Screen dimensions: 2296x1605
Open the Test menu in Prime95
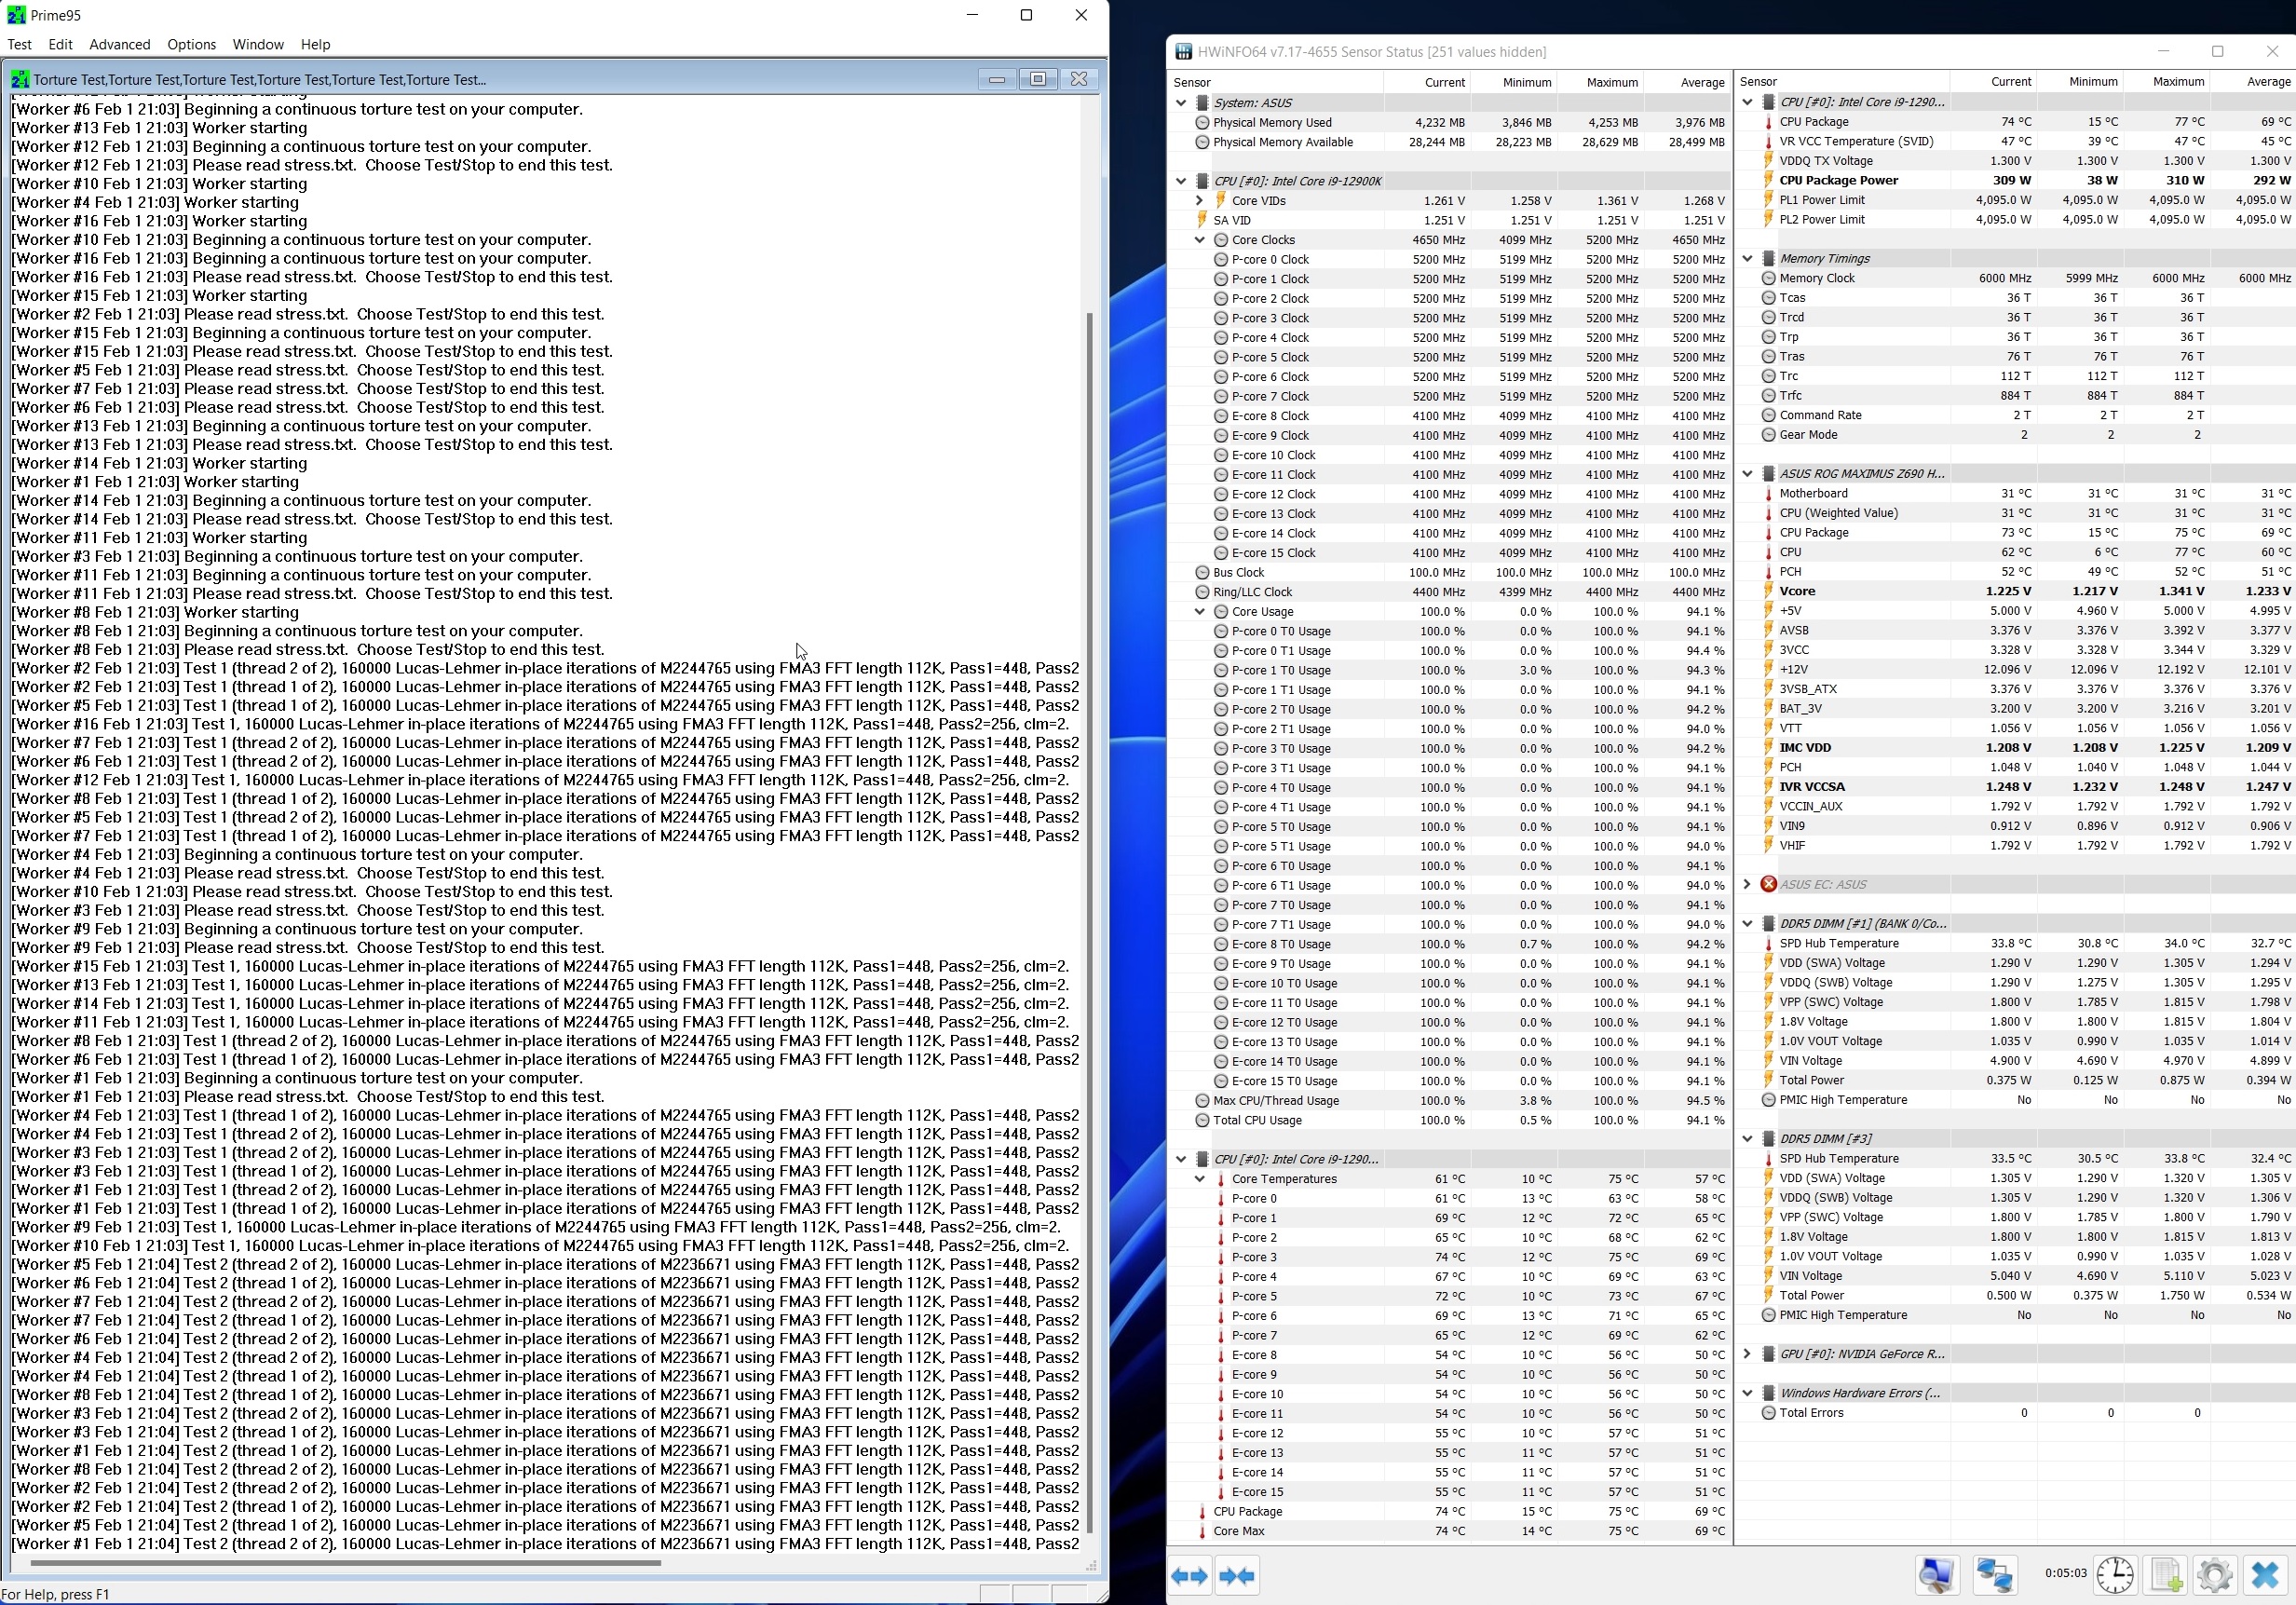coord(19,44)
